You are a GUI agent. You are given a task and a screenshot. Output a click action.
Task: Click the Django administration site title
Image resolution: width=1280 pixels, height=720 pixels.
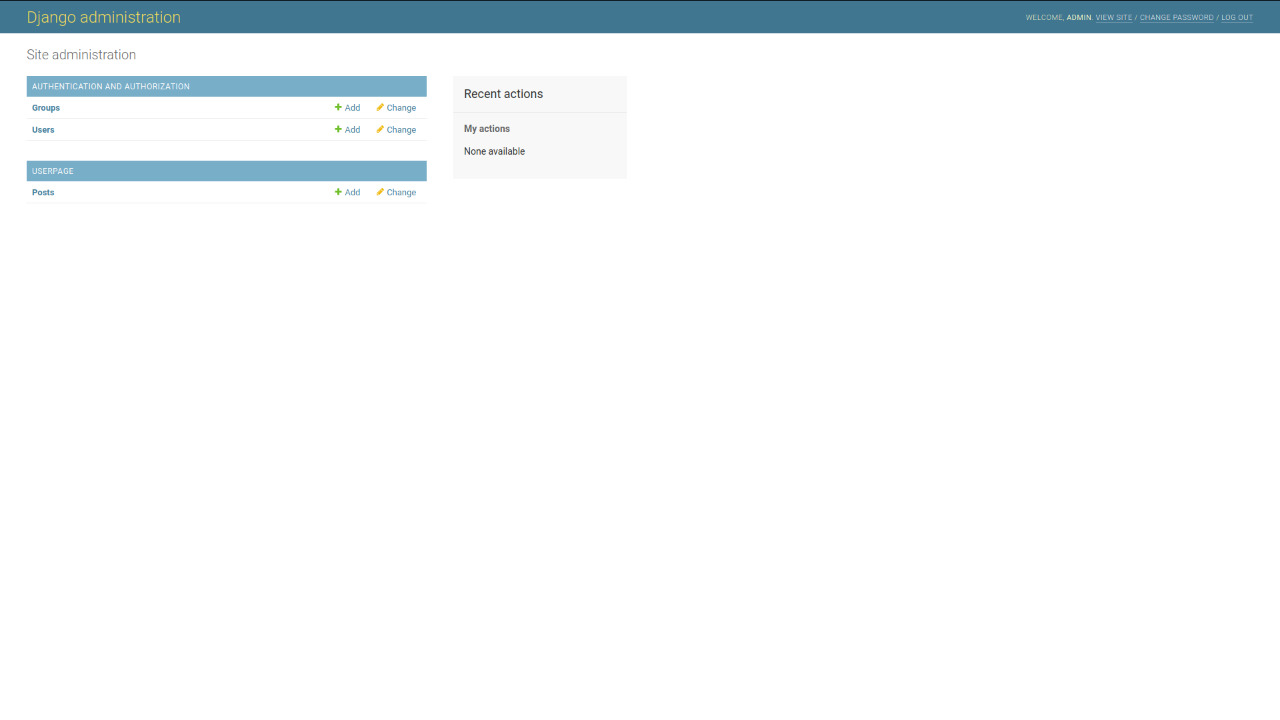[104, 17]
